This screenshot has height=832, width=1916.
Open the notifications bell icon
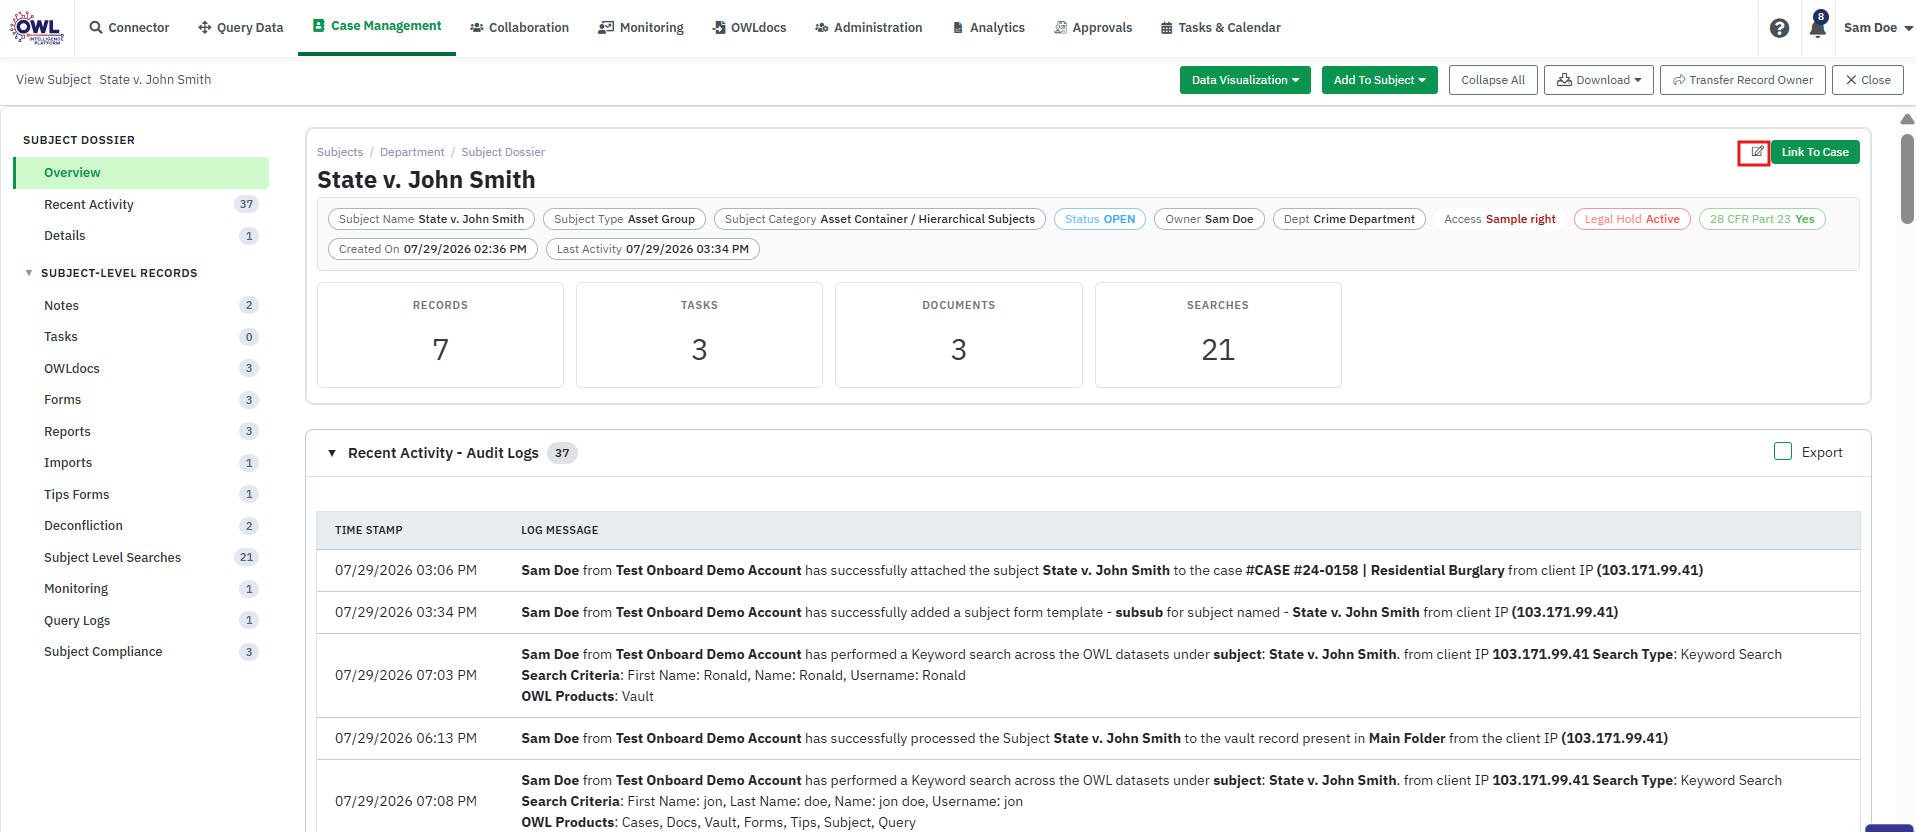1817,27
